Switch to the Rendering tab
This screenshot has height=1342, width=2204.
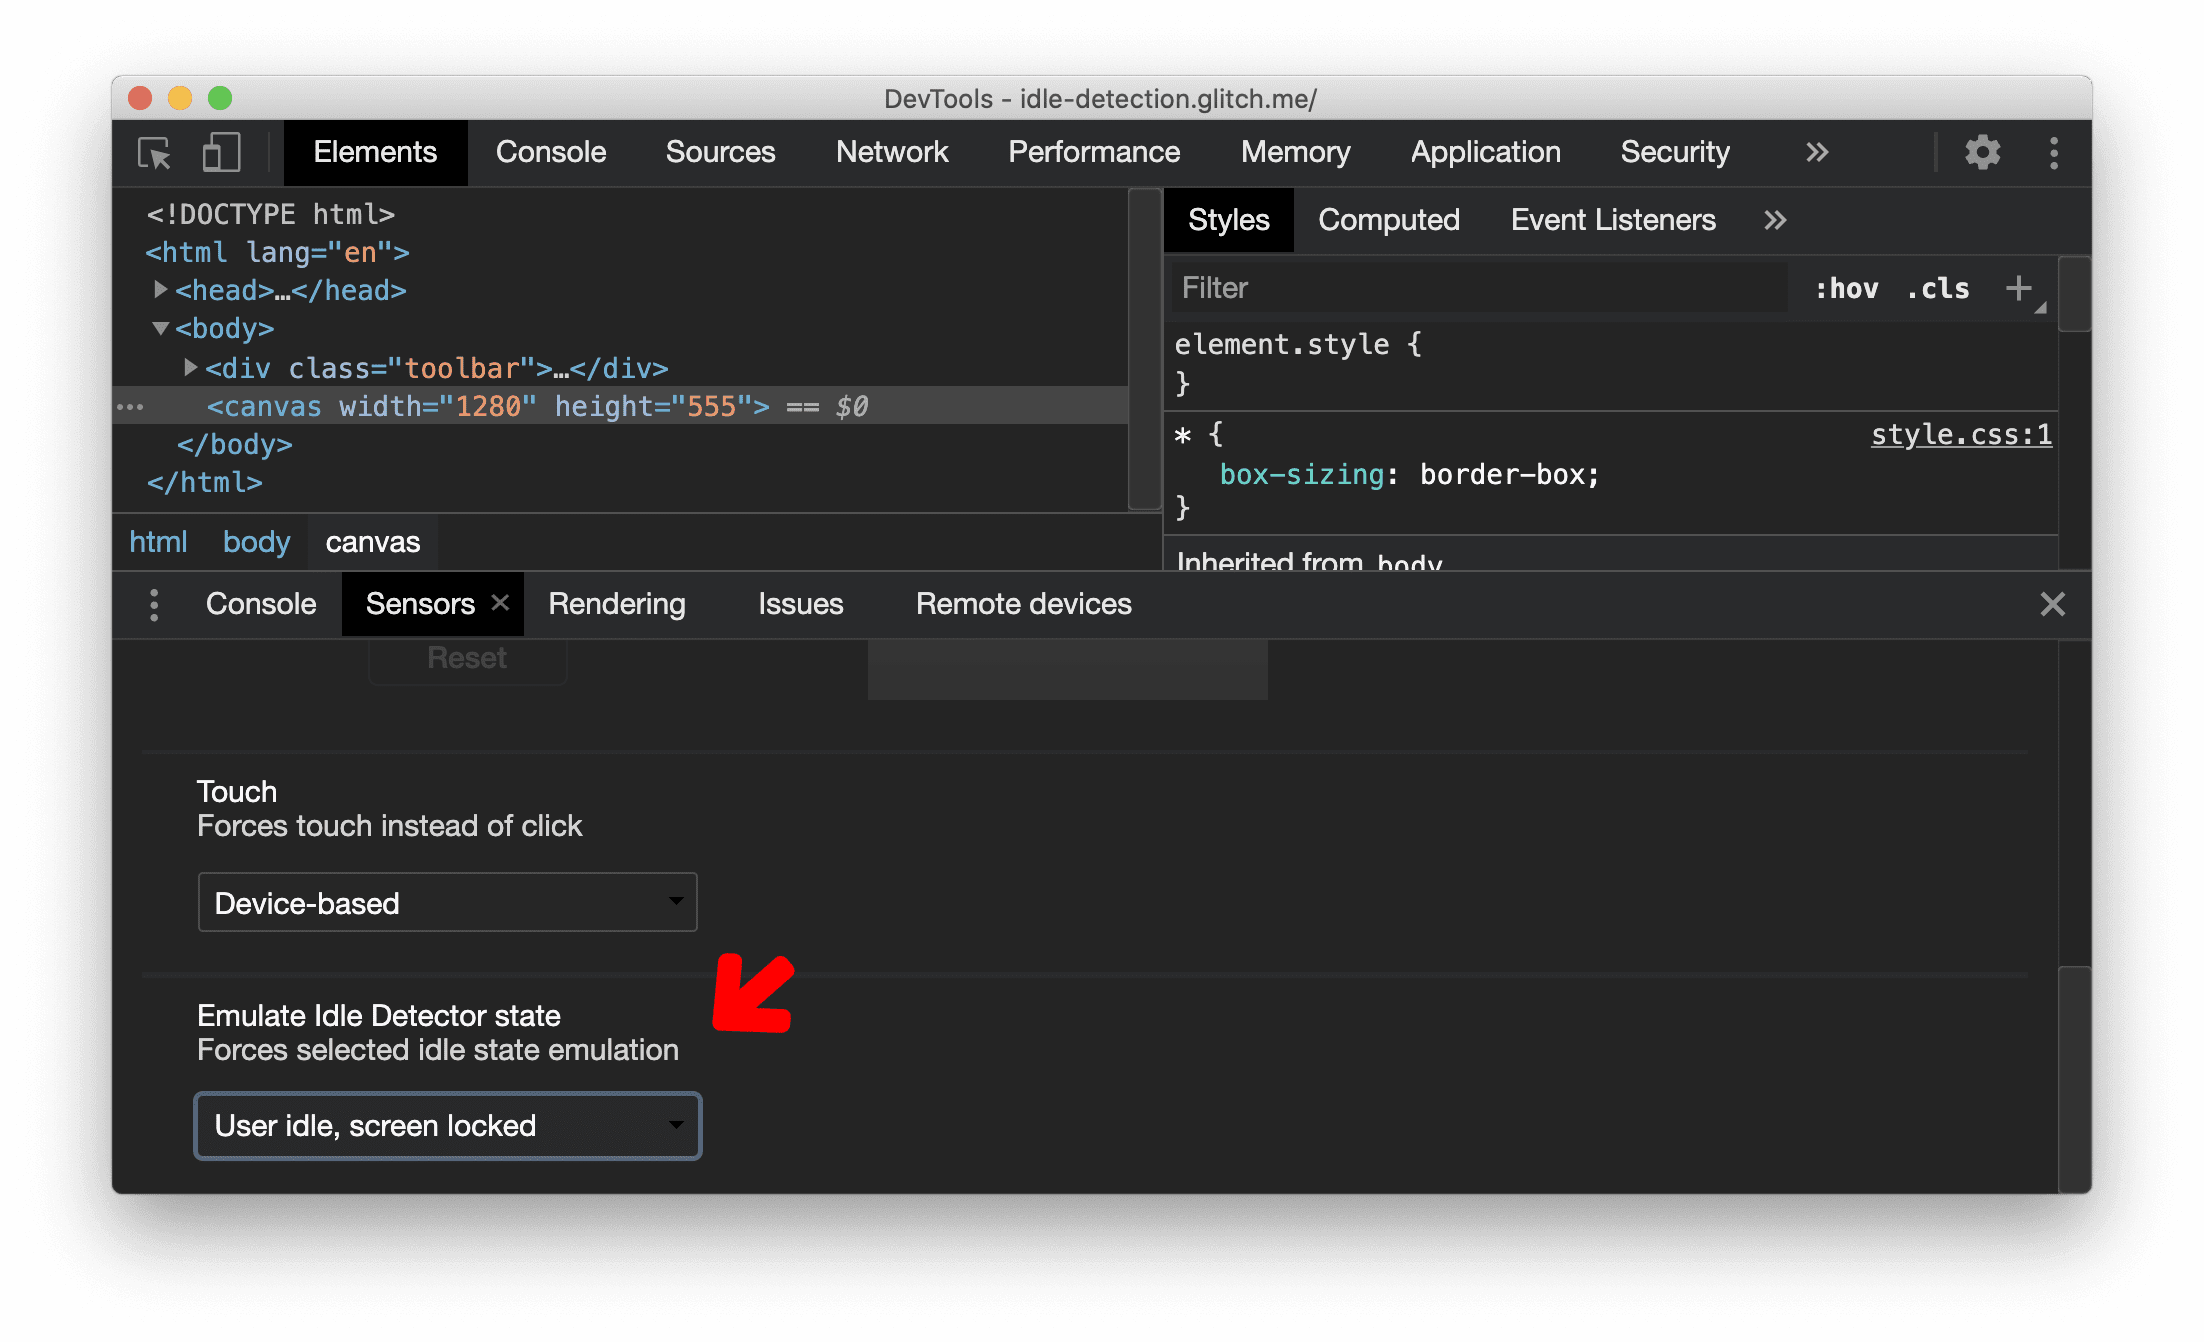[616, 603]
